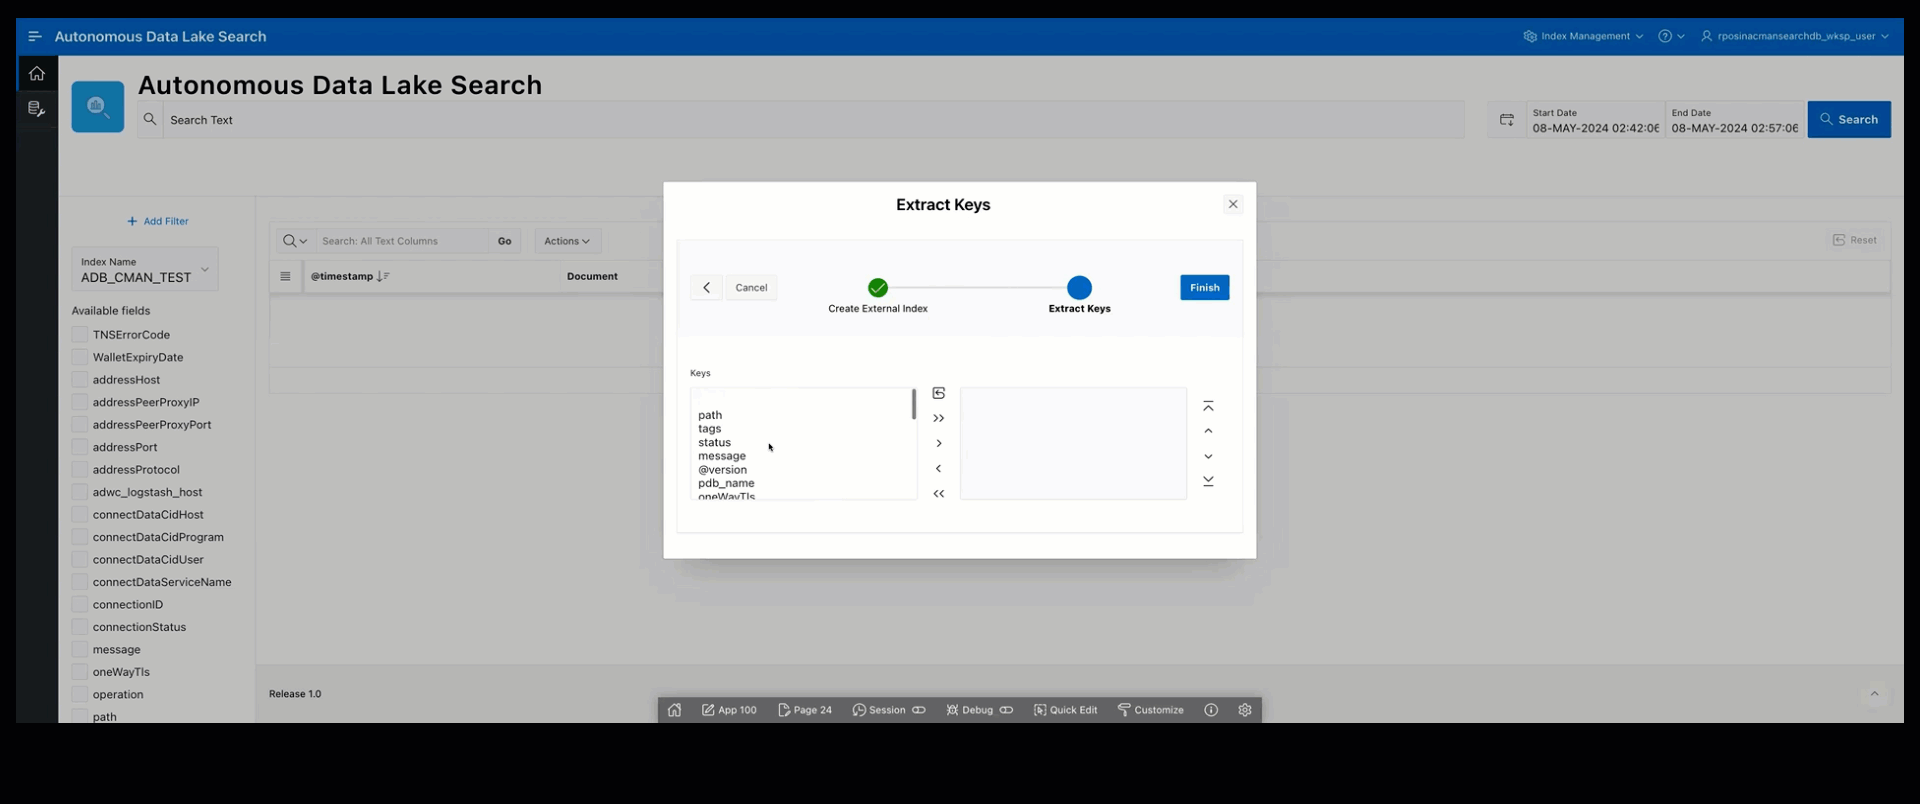Move the selected key to the right

pyautogui.click(x=938, y=443)
